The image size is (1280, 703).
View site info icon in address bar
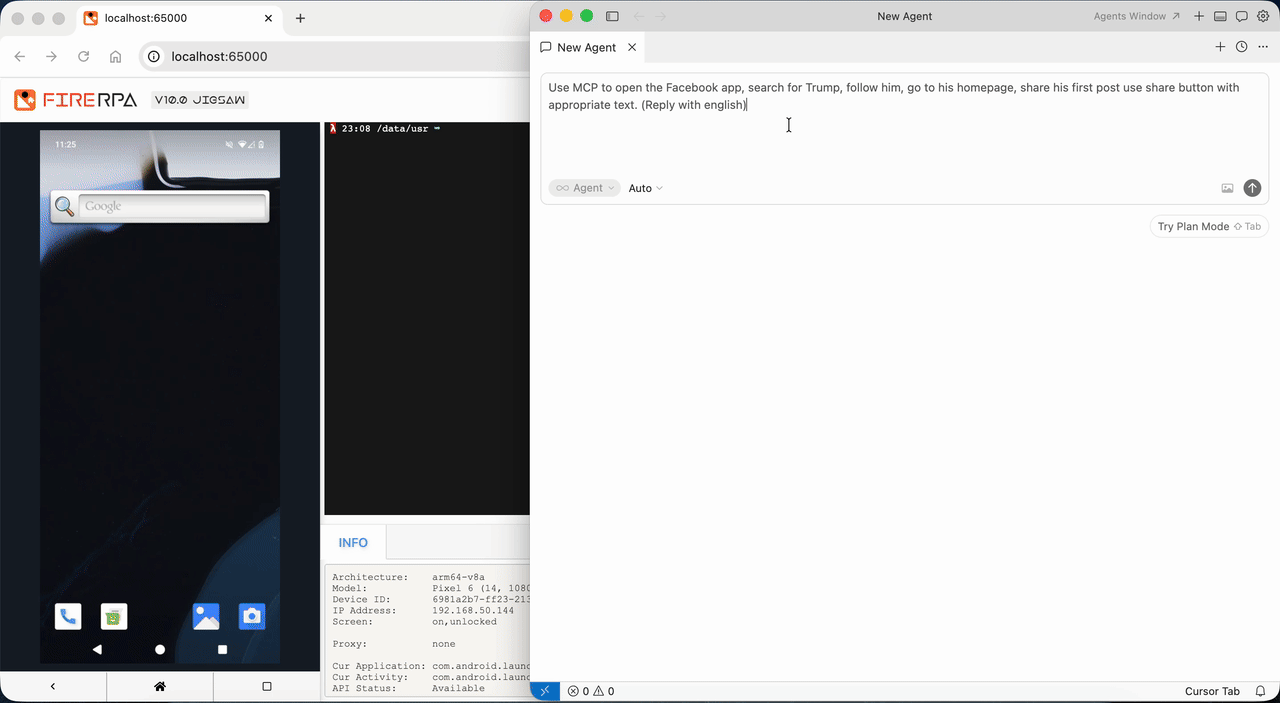pos(154,57)
